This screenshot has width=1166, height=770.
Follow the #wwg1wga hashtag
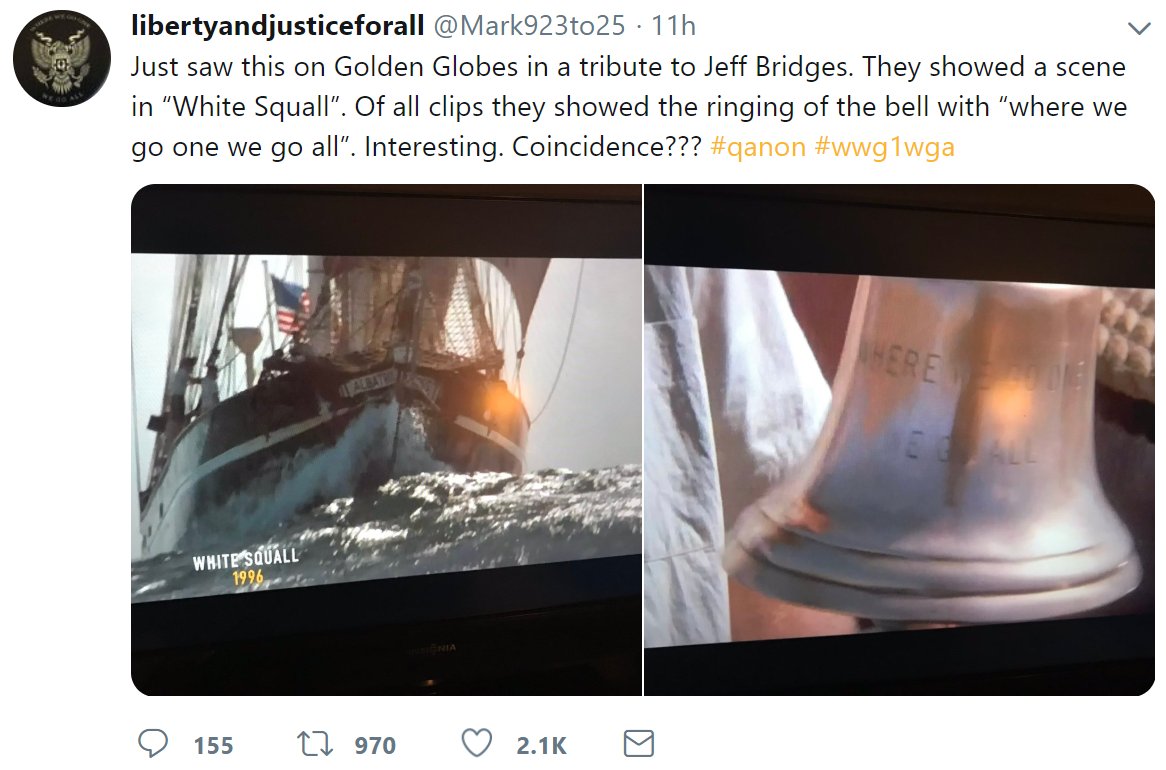pyautogui.click(x=884, y=147)
